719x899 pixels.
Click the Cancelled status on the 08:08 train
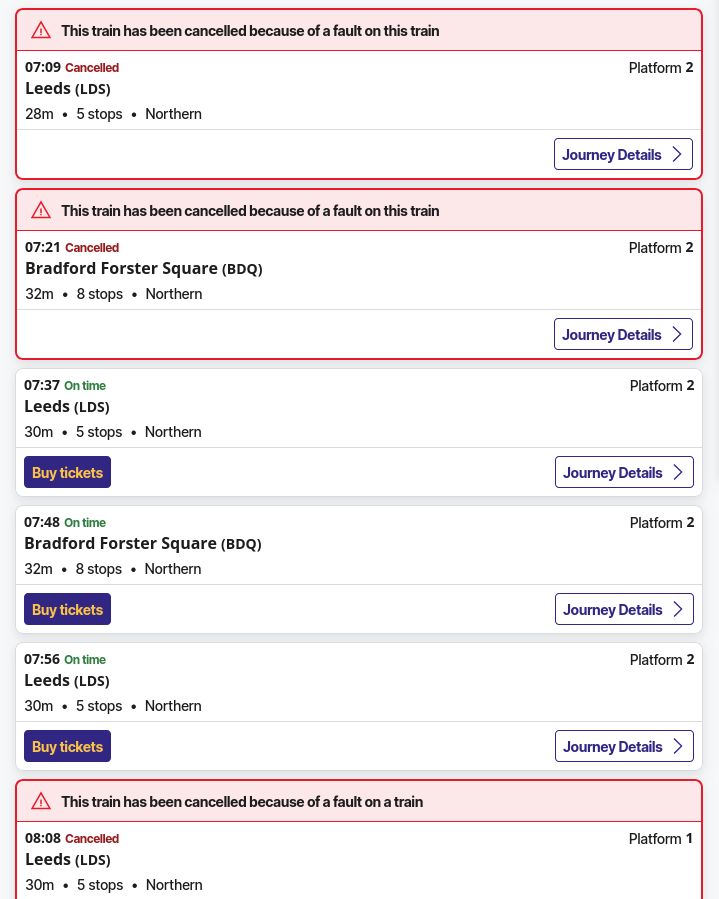point(92,838)
